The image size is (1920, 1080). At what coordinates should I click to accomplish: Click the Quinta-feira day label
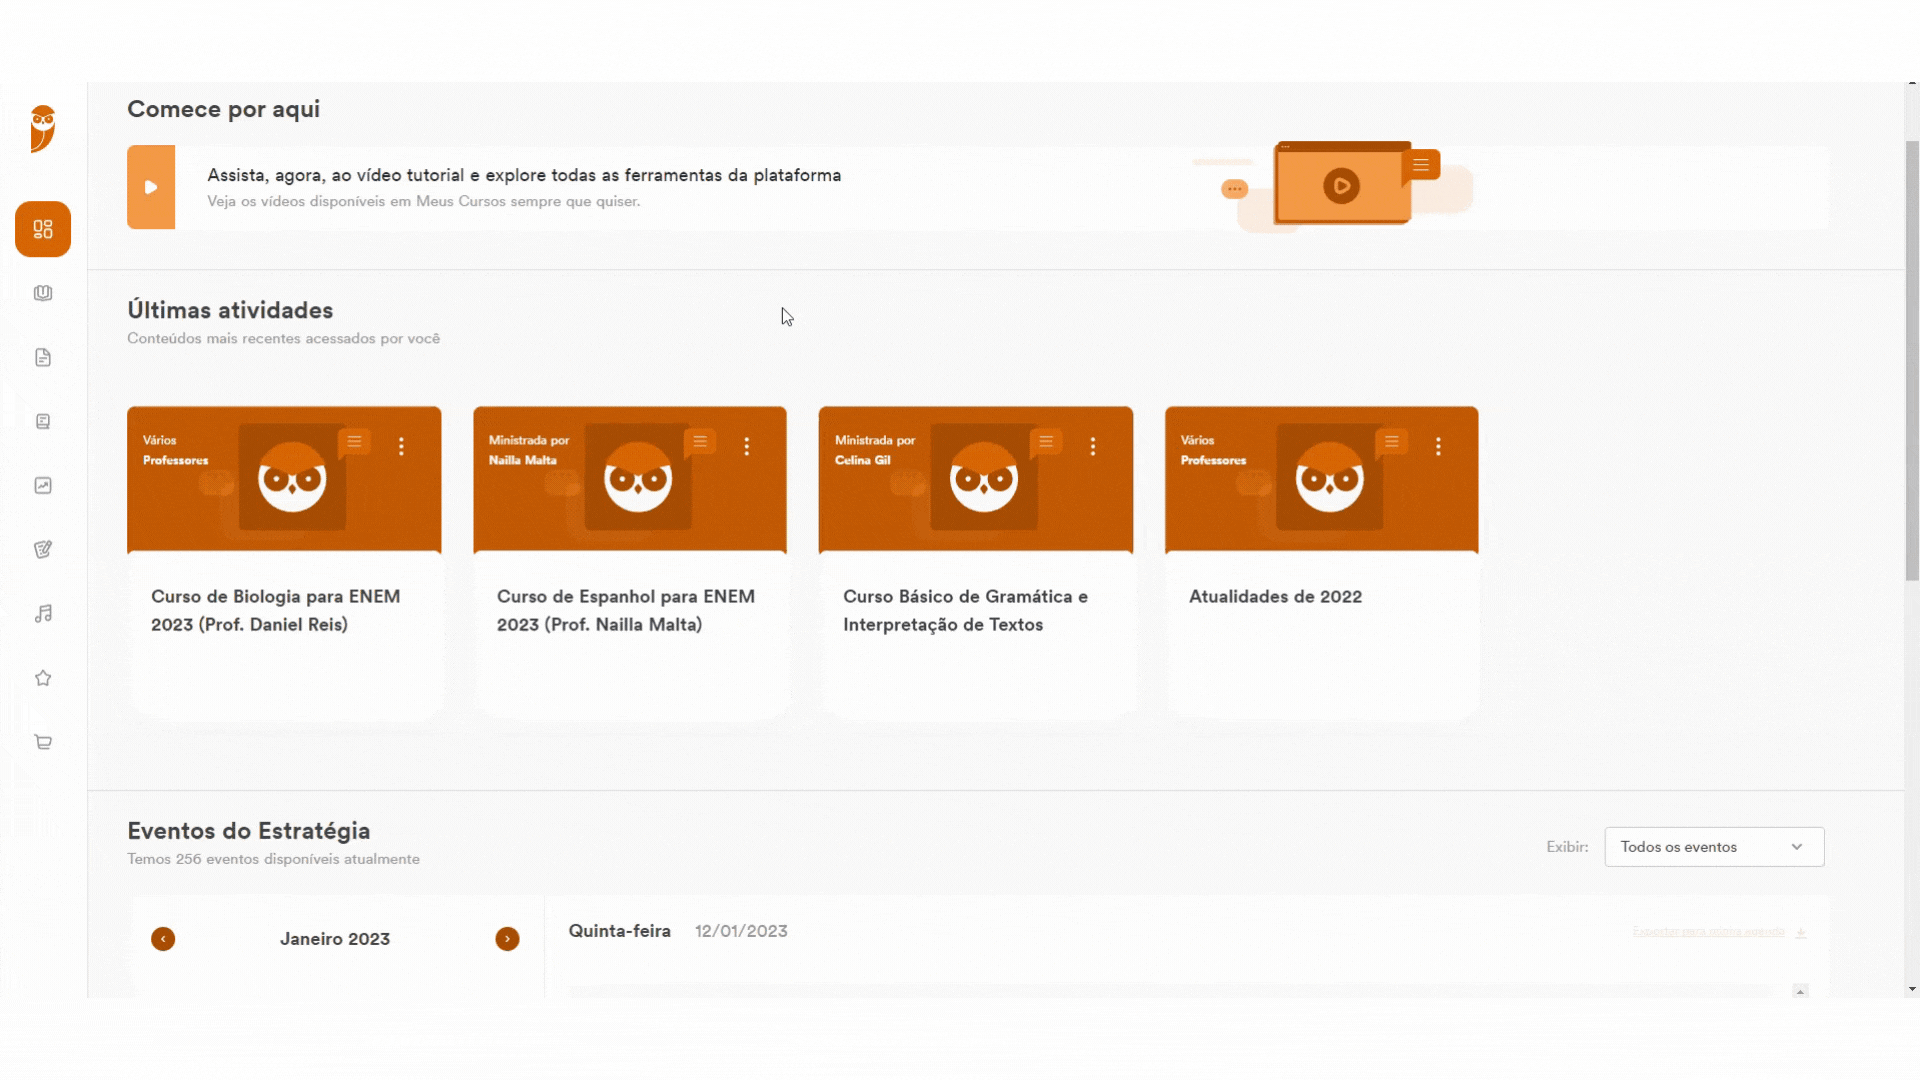pos(619,931)
